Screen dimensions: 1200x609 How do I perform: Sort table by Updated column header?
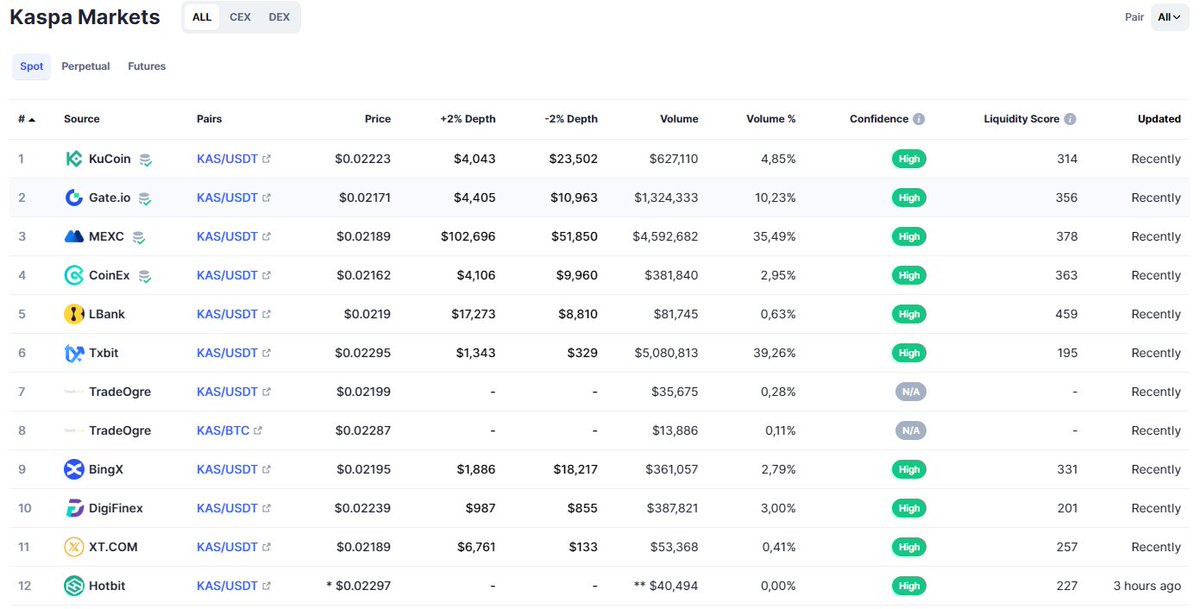coord(1159,119)
